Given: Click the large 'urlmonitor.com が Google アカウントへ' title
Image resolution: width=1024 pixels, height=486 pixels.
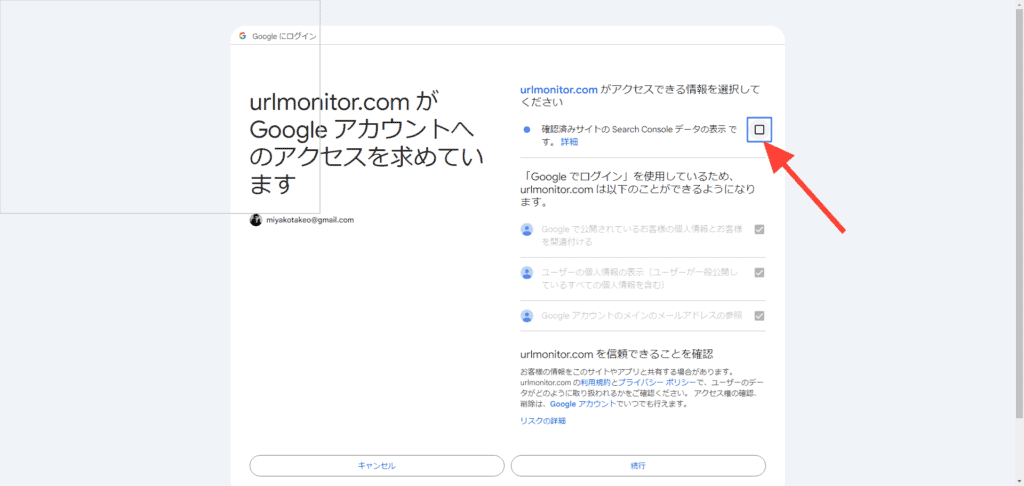Looking at the screenshot, I should [368, 143].
